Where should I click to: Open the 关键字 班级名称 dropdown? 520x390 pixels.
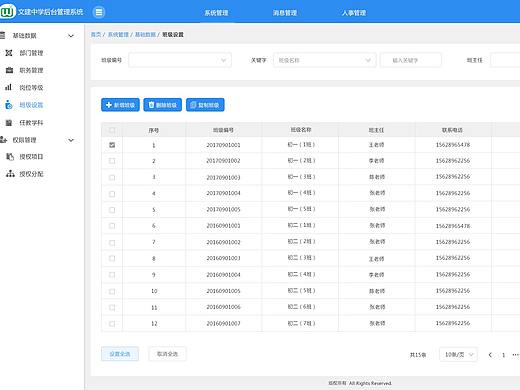tap(325, 60)
